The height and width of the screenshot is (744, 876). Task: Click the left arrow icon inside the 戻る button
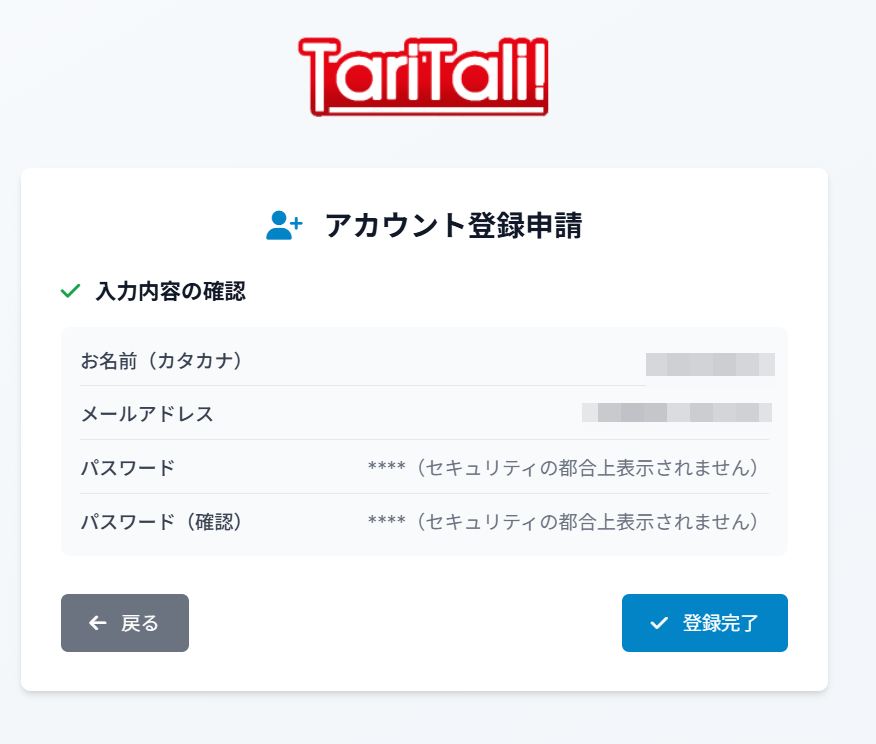point(96,623)
